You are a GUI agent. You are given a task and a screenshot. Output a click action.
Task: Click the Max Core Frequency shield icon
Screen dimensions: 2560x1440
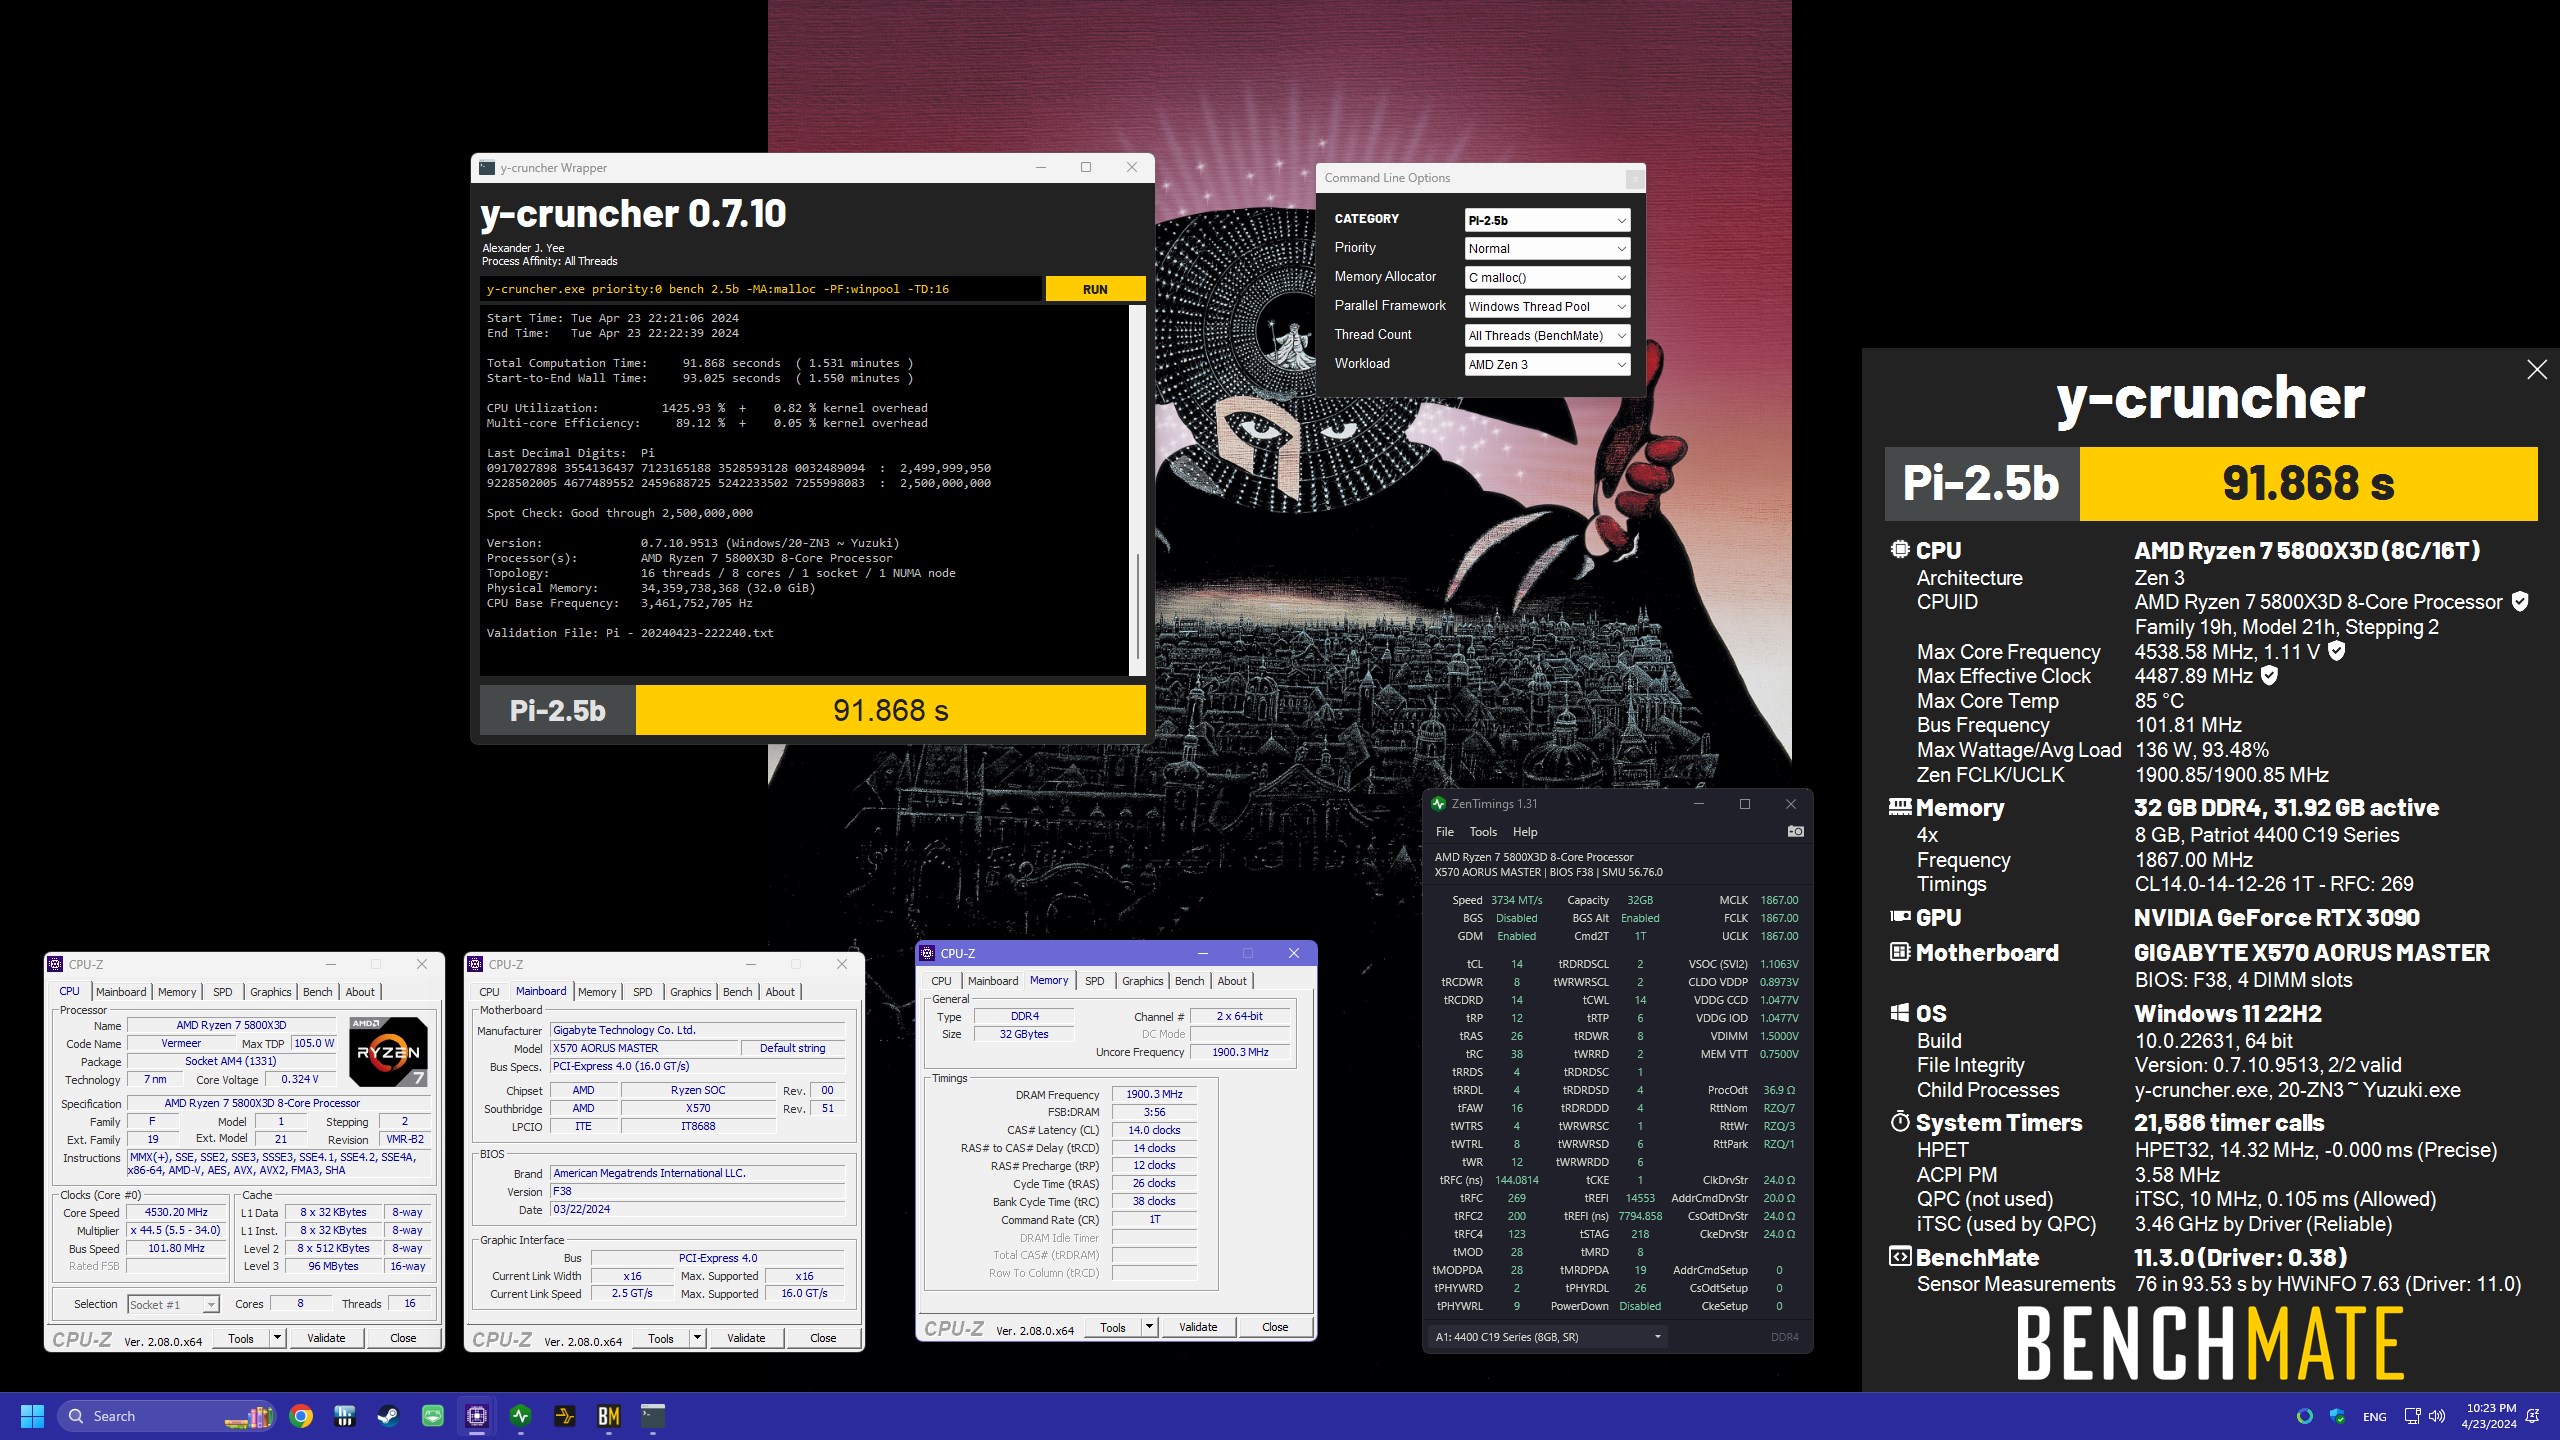2336,652
